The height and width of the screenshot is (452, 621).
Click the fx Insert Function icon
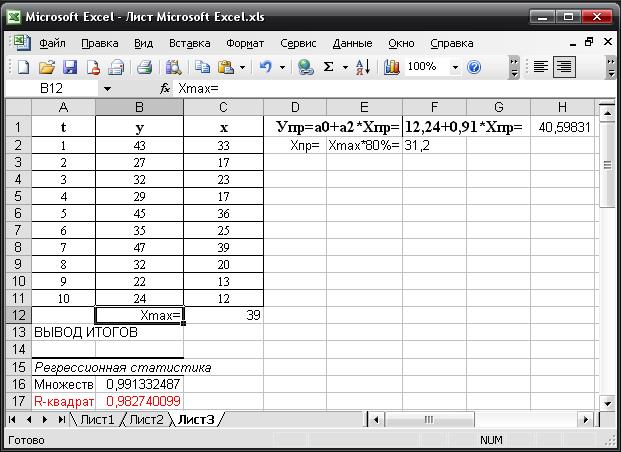(165, 89)
